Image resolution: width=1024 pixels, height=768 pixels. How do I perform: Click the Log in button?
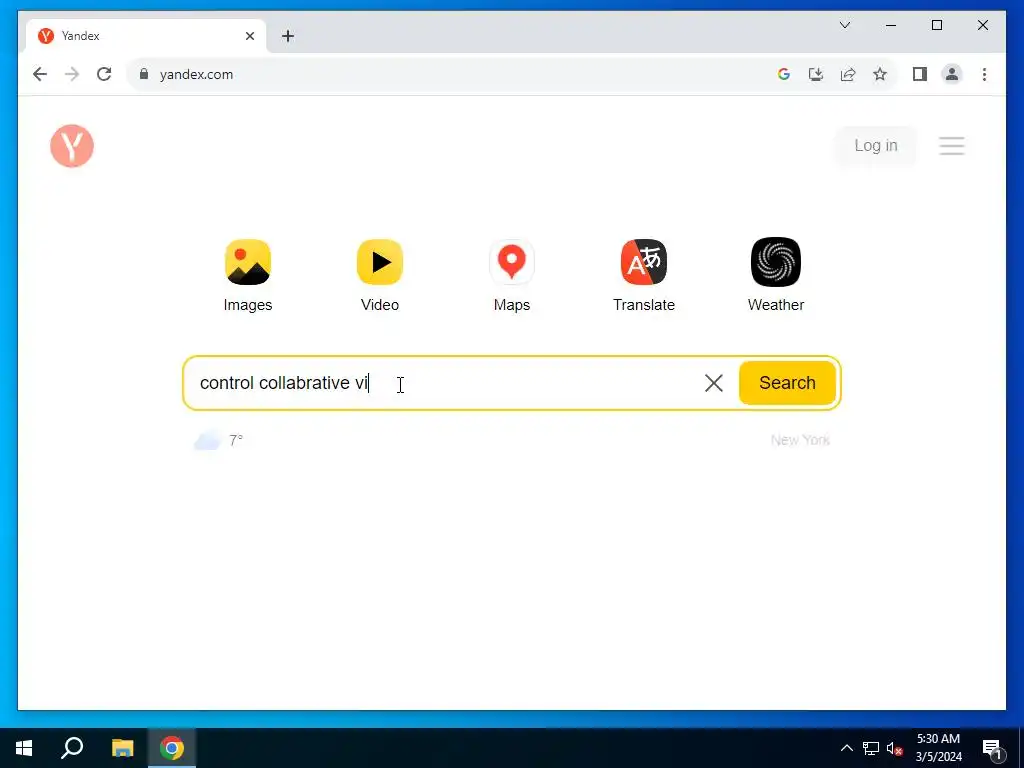[876, 146]
